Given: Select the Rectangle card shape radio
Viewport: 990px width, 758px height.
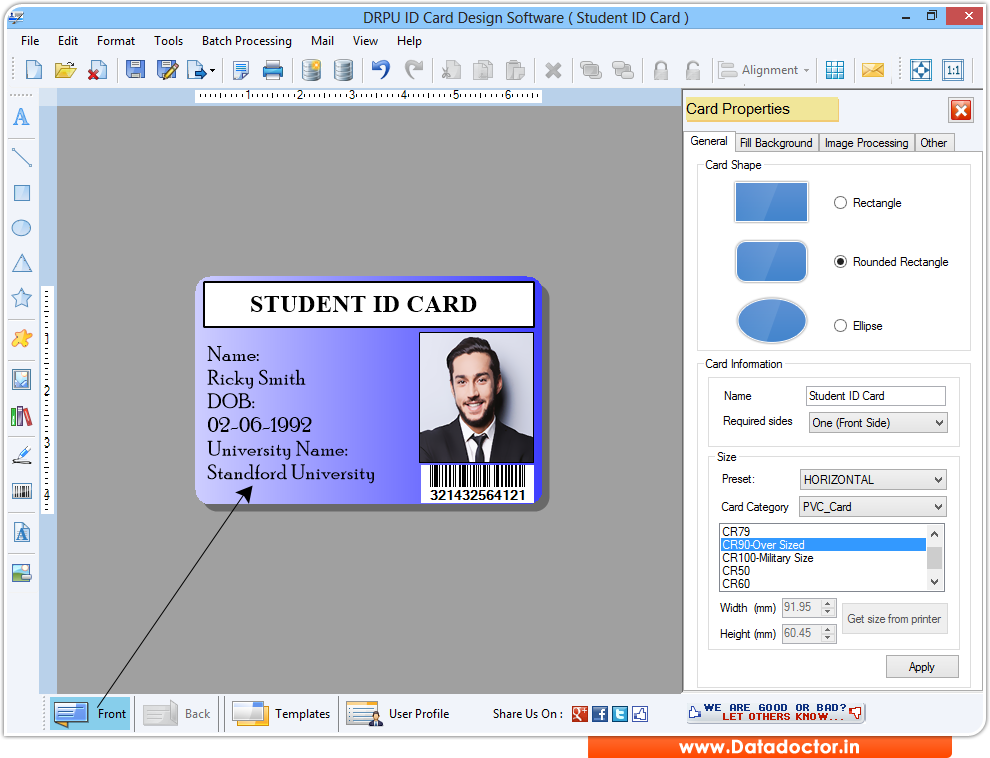Looking at the screenshot, I should pyautogui.click(x=840, y=203).
